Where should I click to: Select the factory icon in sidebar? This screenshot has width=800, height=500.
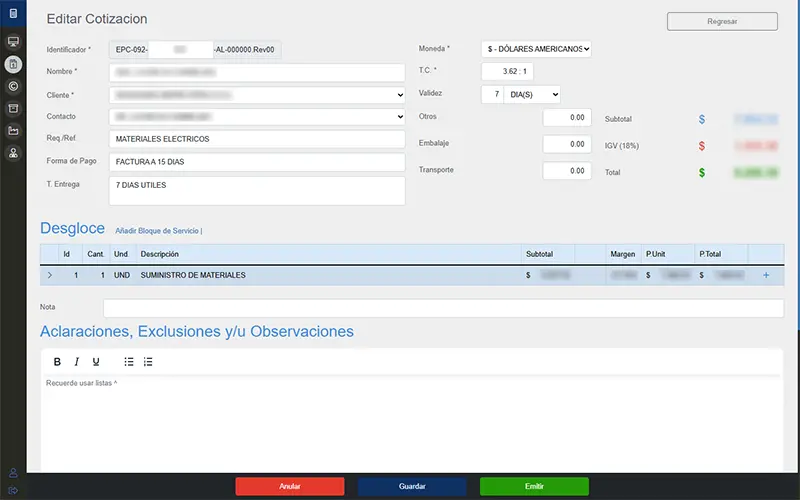tap(13, 130)
